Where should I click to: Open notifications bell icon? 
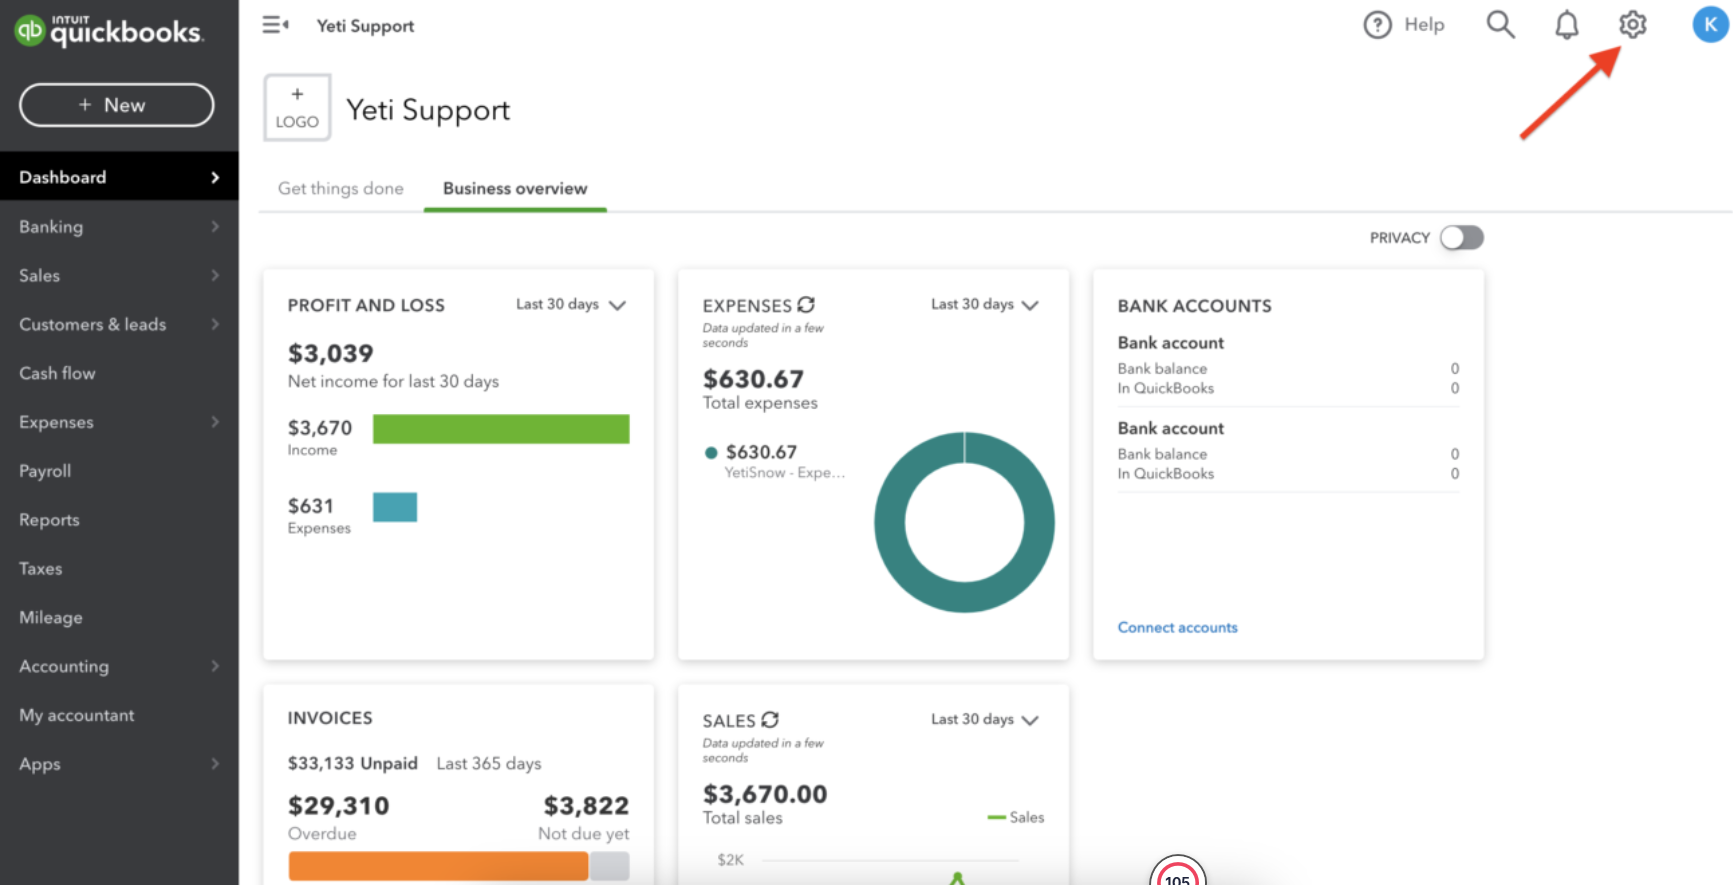pyautogui.click(x=1566, y=25)
